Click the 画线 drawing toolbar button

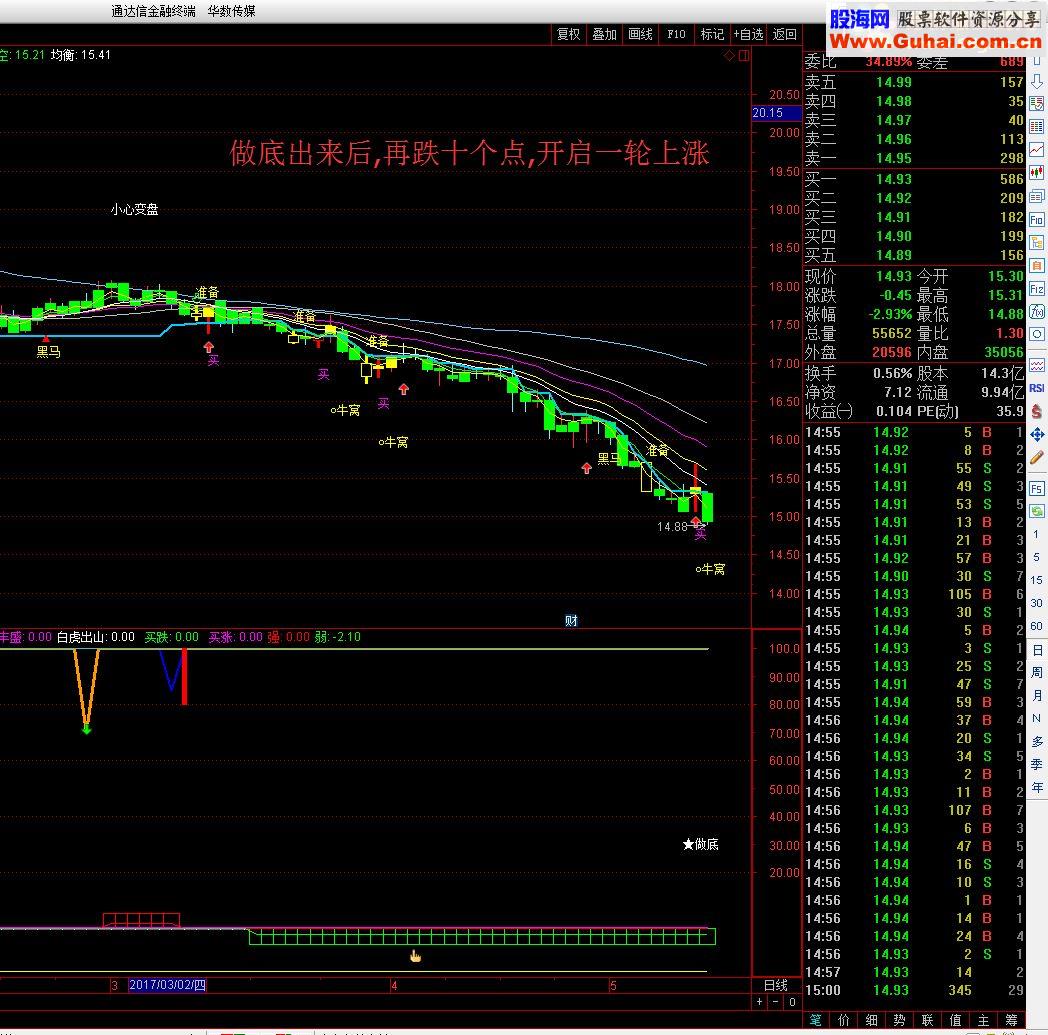coord(640,34)
